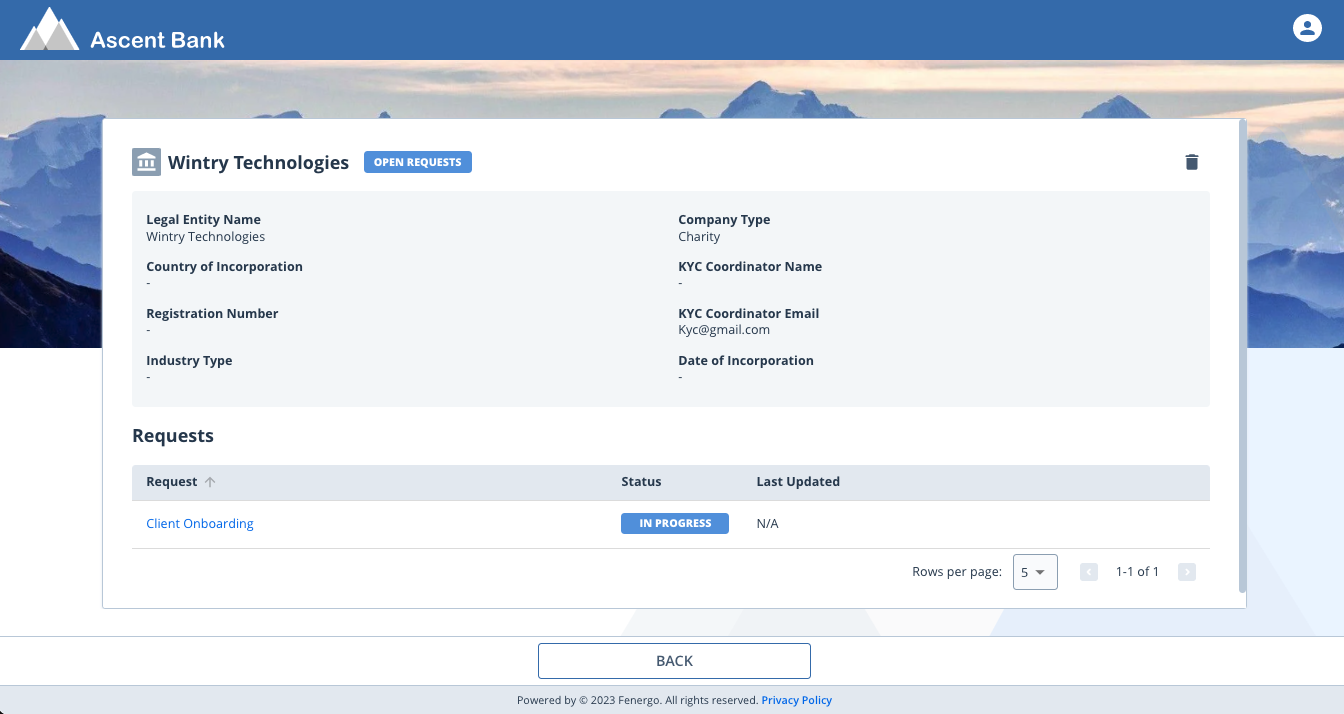1344x714 pixels.
Task: Open the Privacy Policy link
Action: [796, 699]
